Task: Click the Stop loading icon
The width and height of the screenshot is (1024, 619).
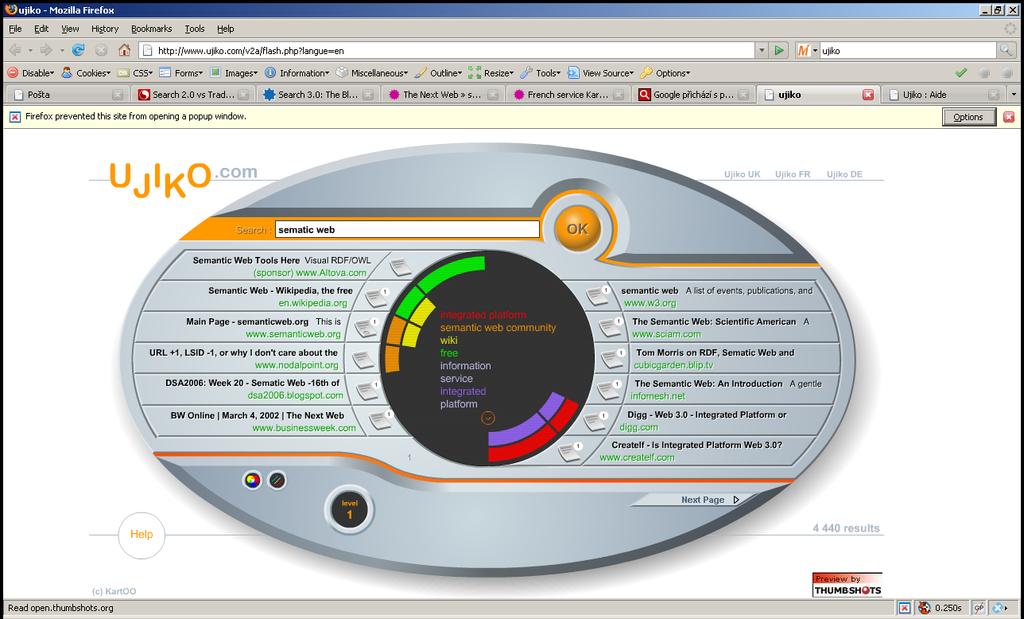Action: [101, 50]
